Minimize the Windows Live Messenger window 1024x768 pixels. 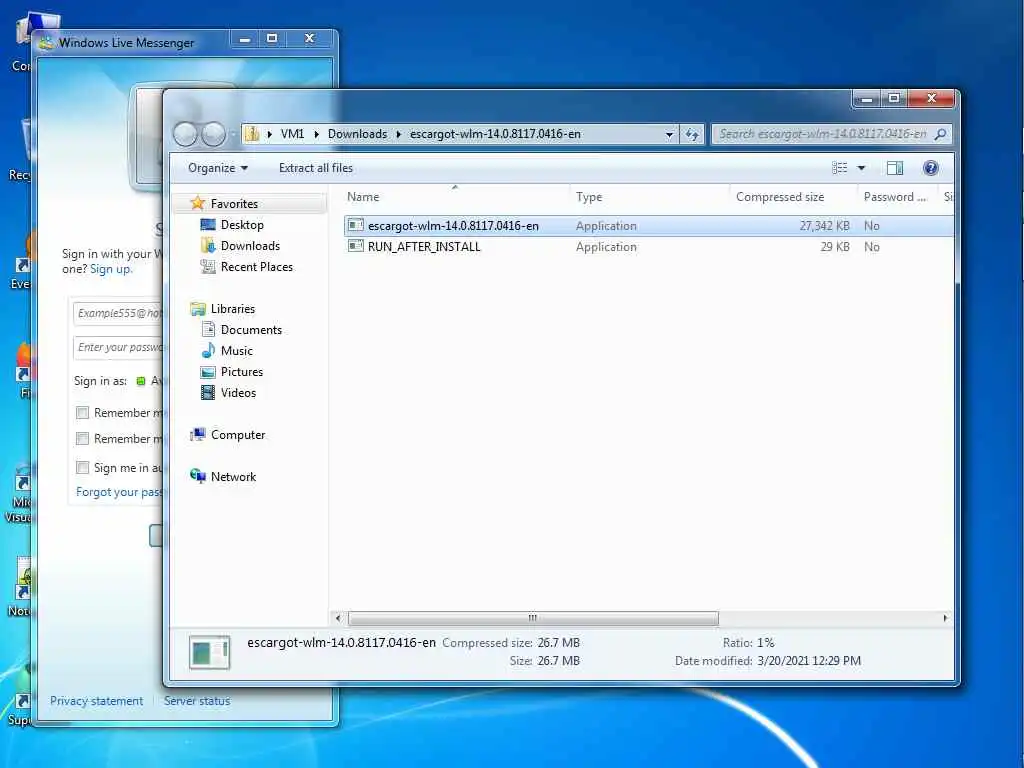tap(245, 39)
